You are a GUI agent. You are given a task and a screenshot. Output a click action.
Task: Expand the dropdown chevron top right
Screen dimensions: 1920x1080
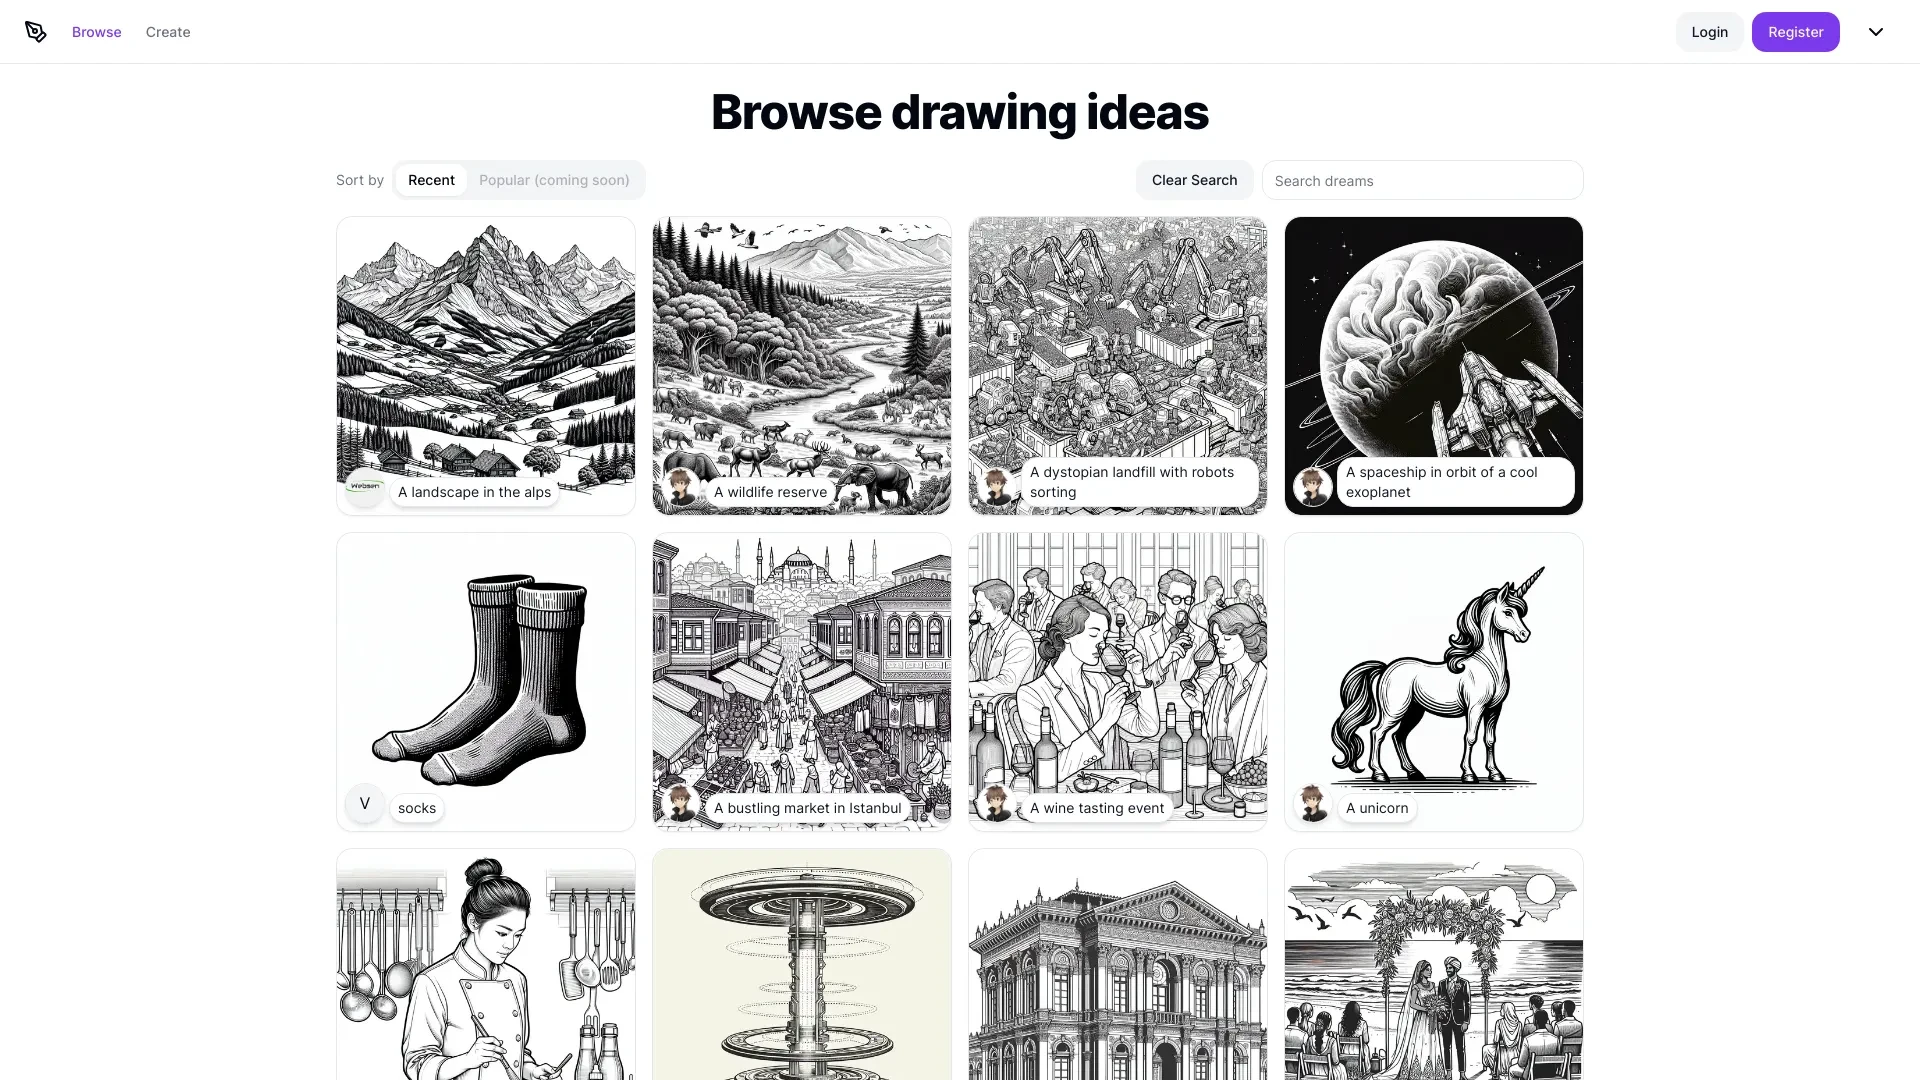point(1875,32)
